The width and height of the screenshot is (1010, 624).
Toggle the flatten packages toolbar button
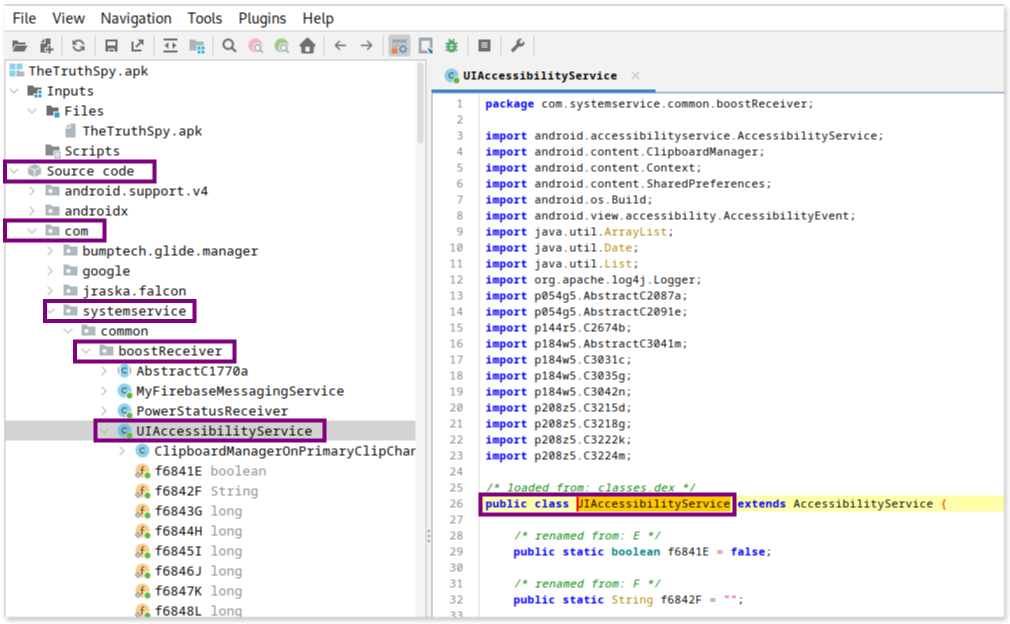[196, 46]
